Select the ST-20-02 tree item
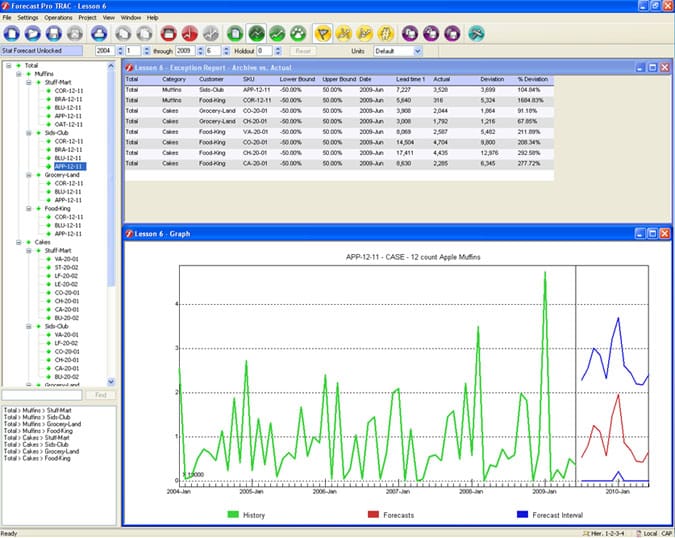The height and width of the screenshot is (538, 675). pyautogui.click(x=67, y=268)
